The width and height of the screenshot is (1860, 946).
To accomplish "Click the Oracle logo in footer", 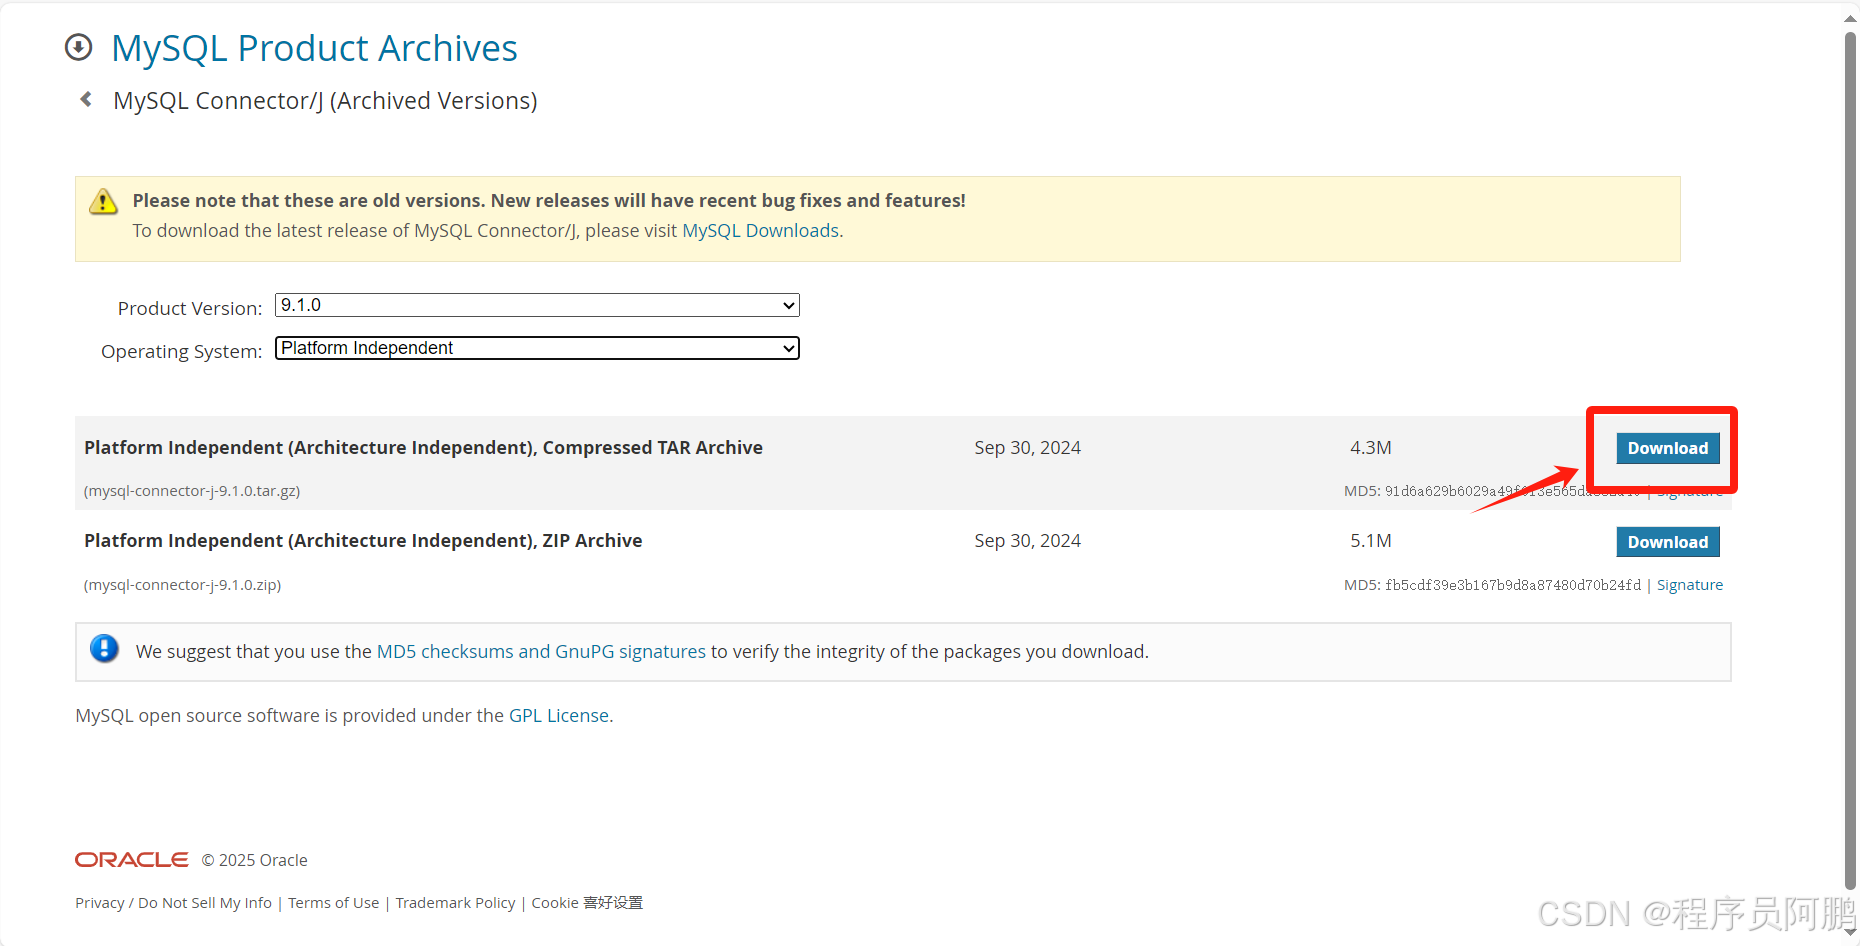I will coord(132,860).
